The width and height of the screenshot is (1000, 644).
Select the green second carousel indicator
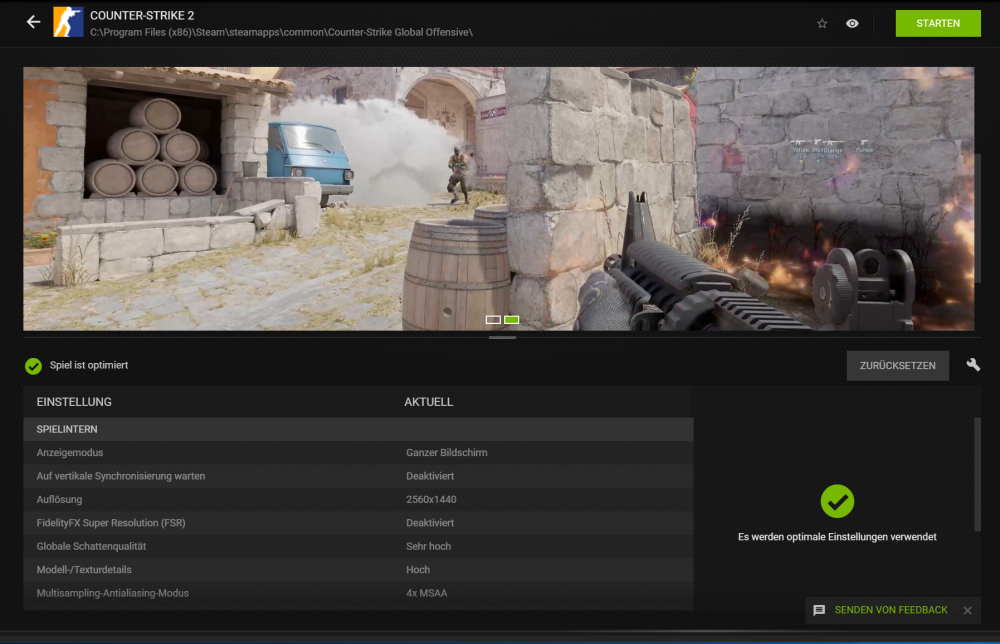coord(512,320)
